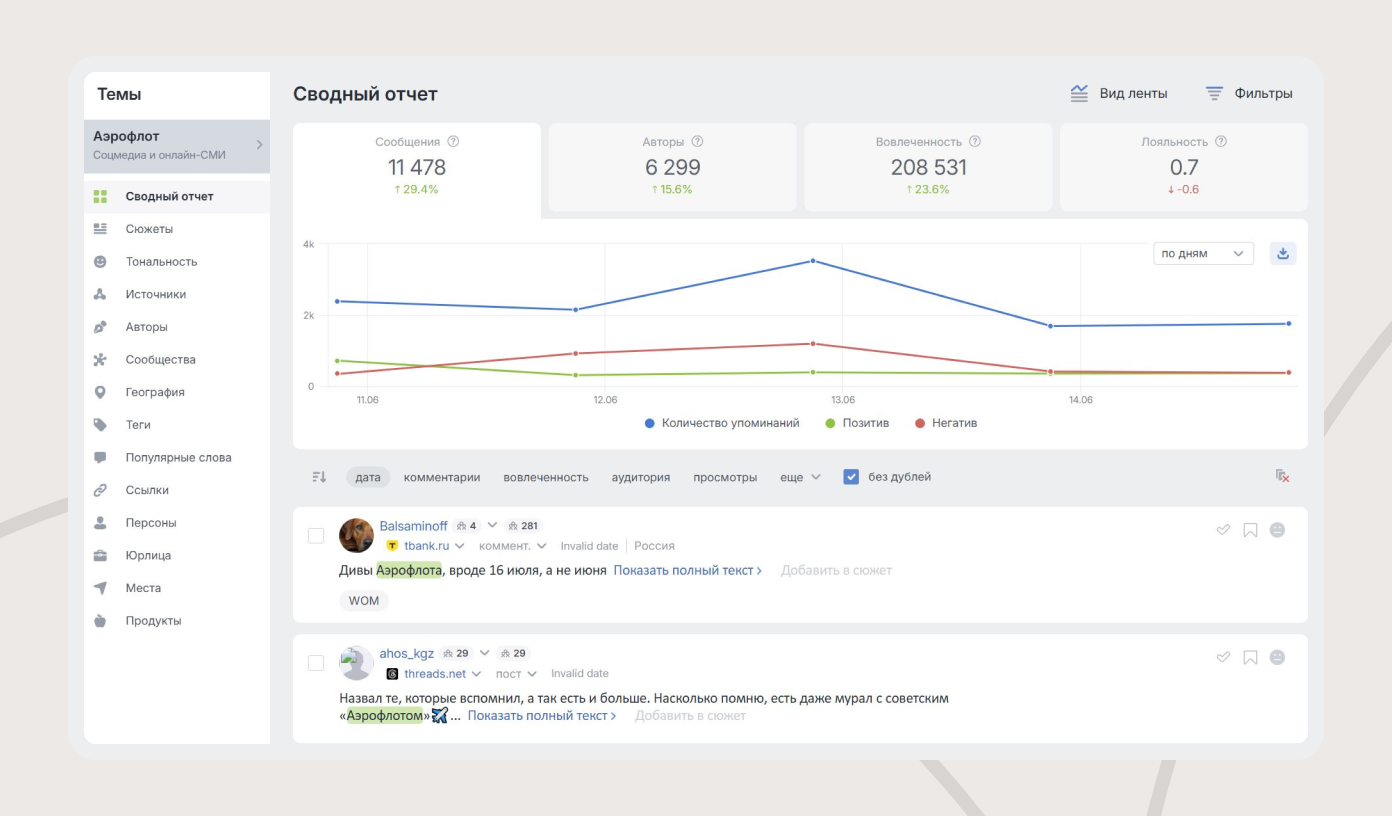Click the WOM tag
The height and width of the screenshot is (816, 1392).
(x=364, y=601)
